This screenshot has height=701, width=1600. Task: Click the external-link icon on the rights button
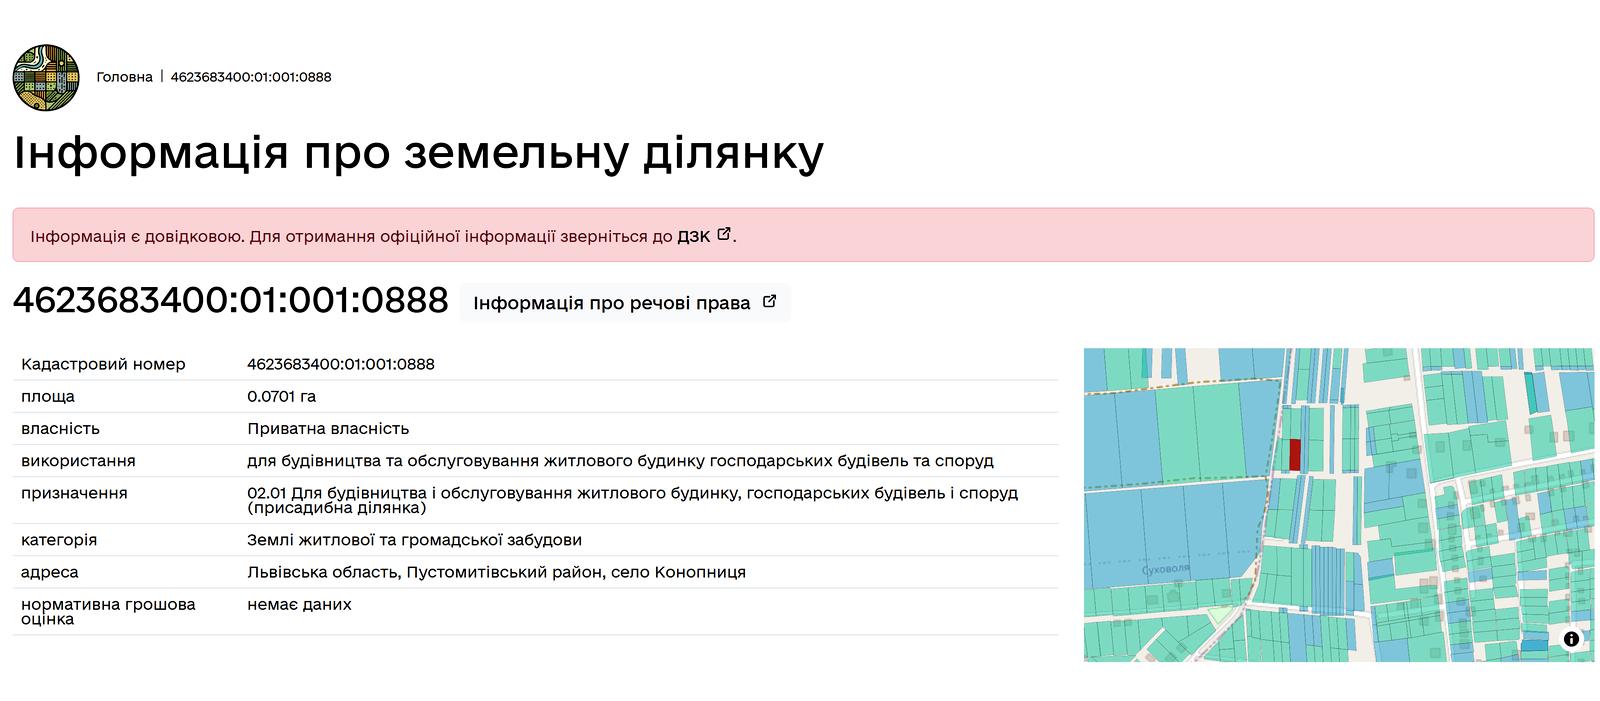pos(769,302)
